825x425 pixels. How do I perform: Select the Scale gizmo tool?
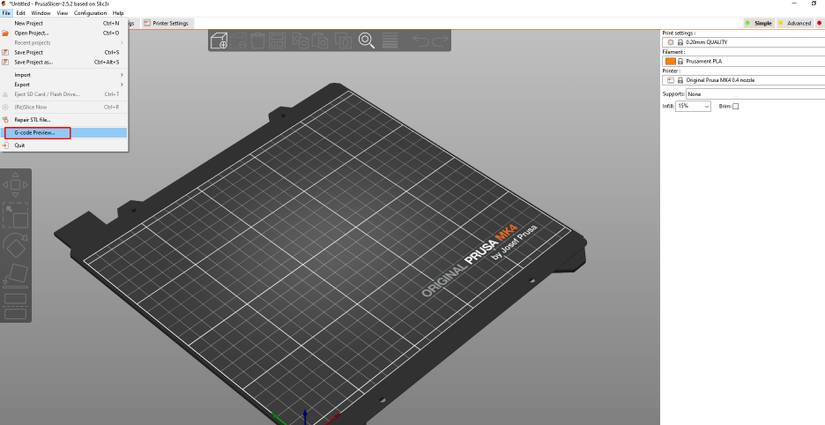point(15,216)
